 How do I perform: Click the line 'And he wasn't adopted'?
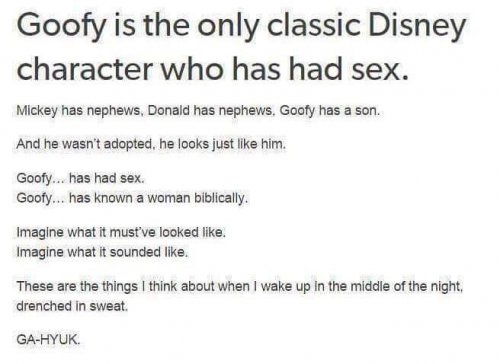(x=85, y=144)
